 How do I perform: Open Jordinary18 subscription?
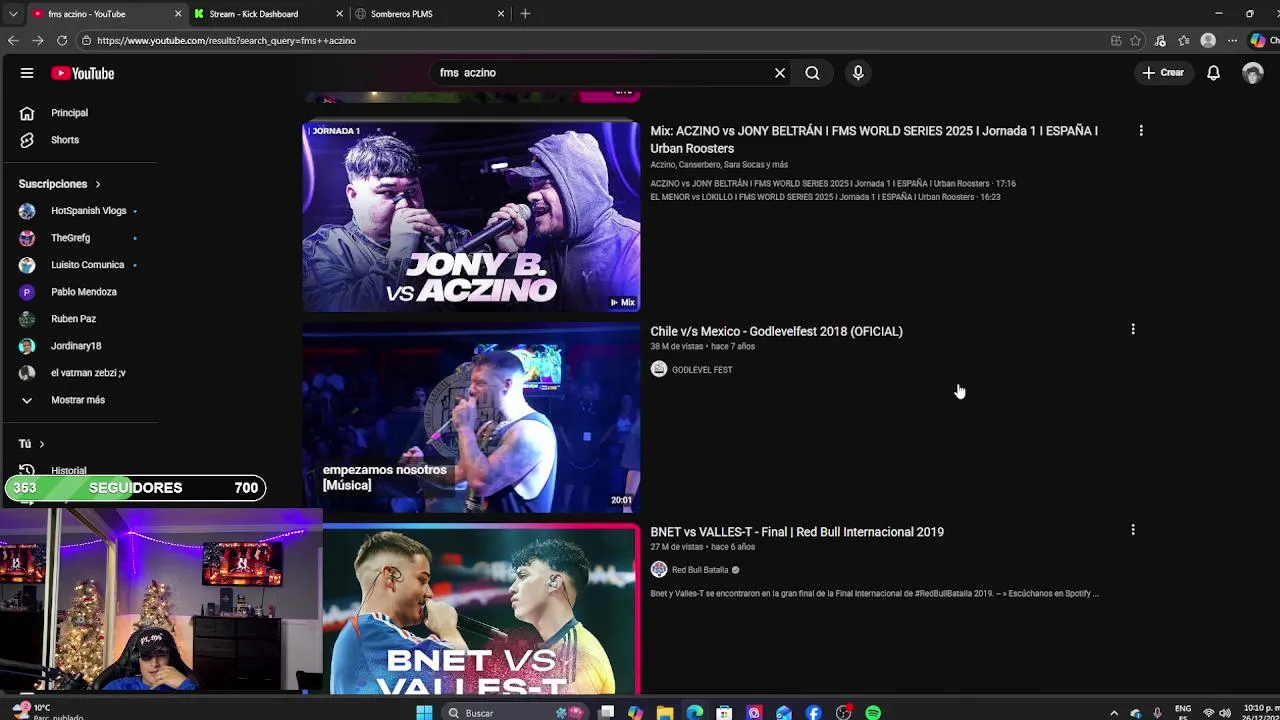coord(77,346)
